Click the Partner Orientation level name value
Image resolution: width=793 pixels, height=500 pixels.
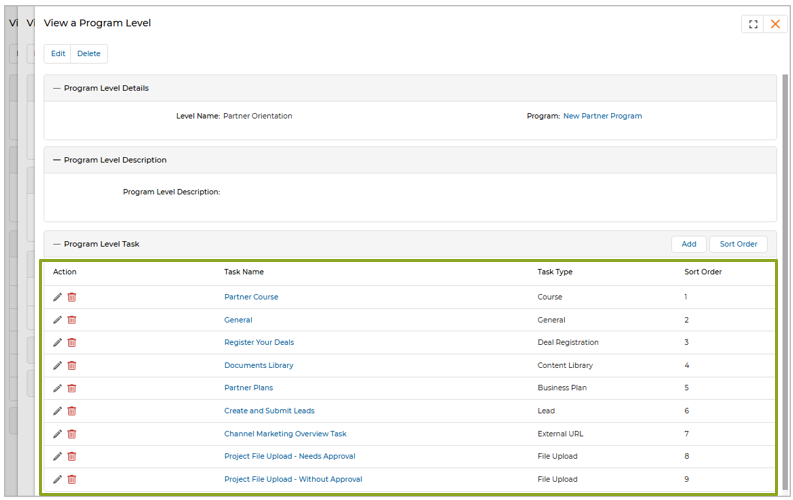(257, 116)
